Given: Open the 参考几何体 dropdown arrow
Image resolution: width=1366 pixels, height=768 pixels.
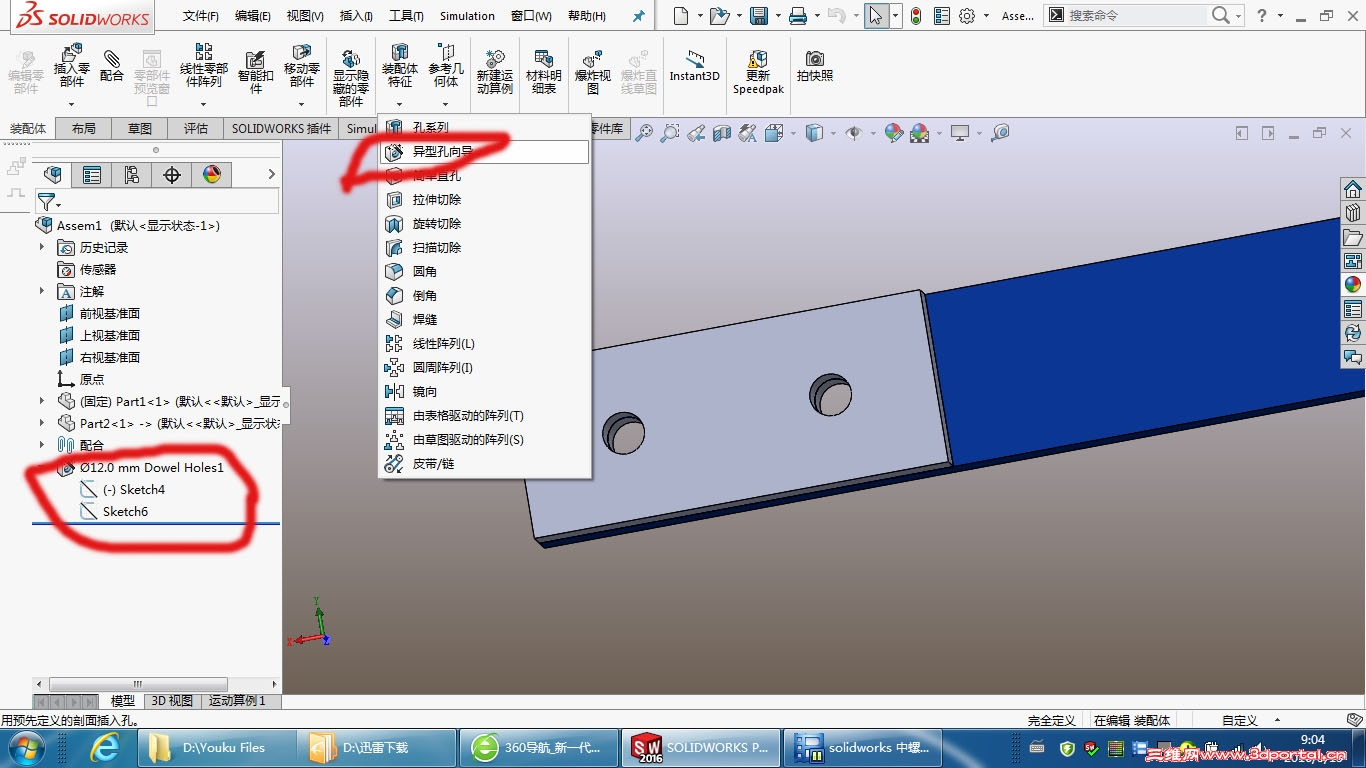Looking at the screenshot, I should point(446,104).
